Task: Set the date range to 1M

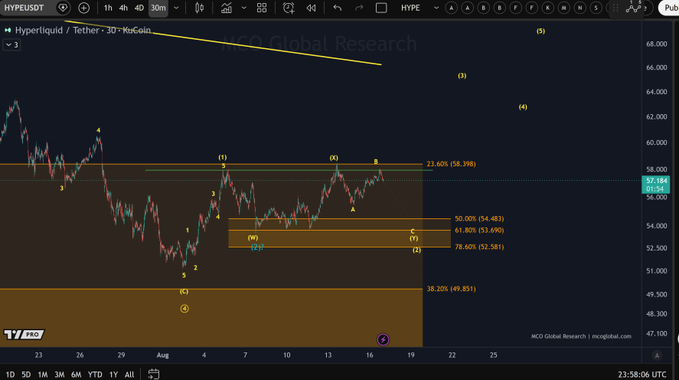Action: (42, 374)
